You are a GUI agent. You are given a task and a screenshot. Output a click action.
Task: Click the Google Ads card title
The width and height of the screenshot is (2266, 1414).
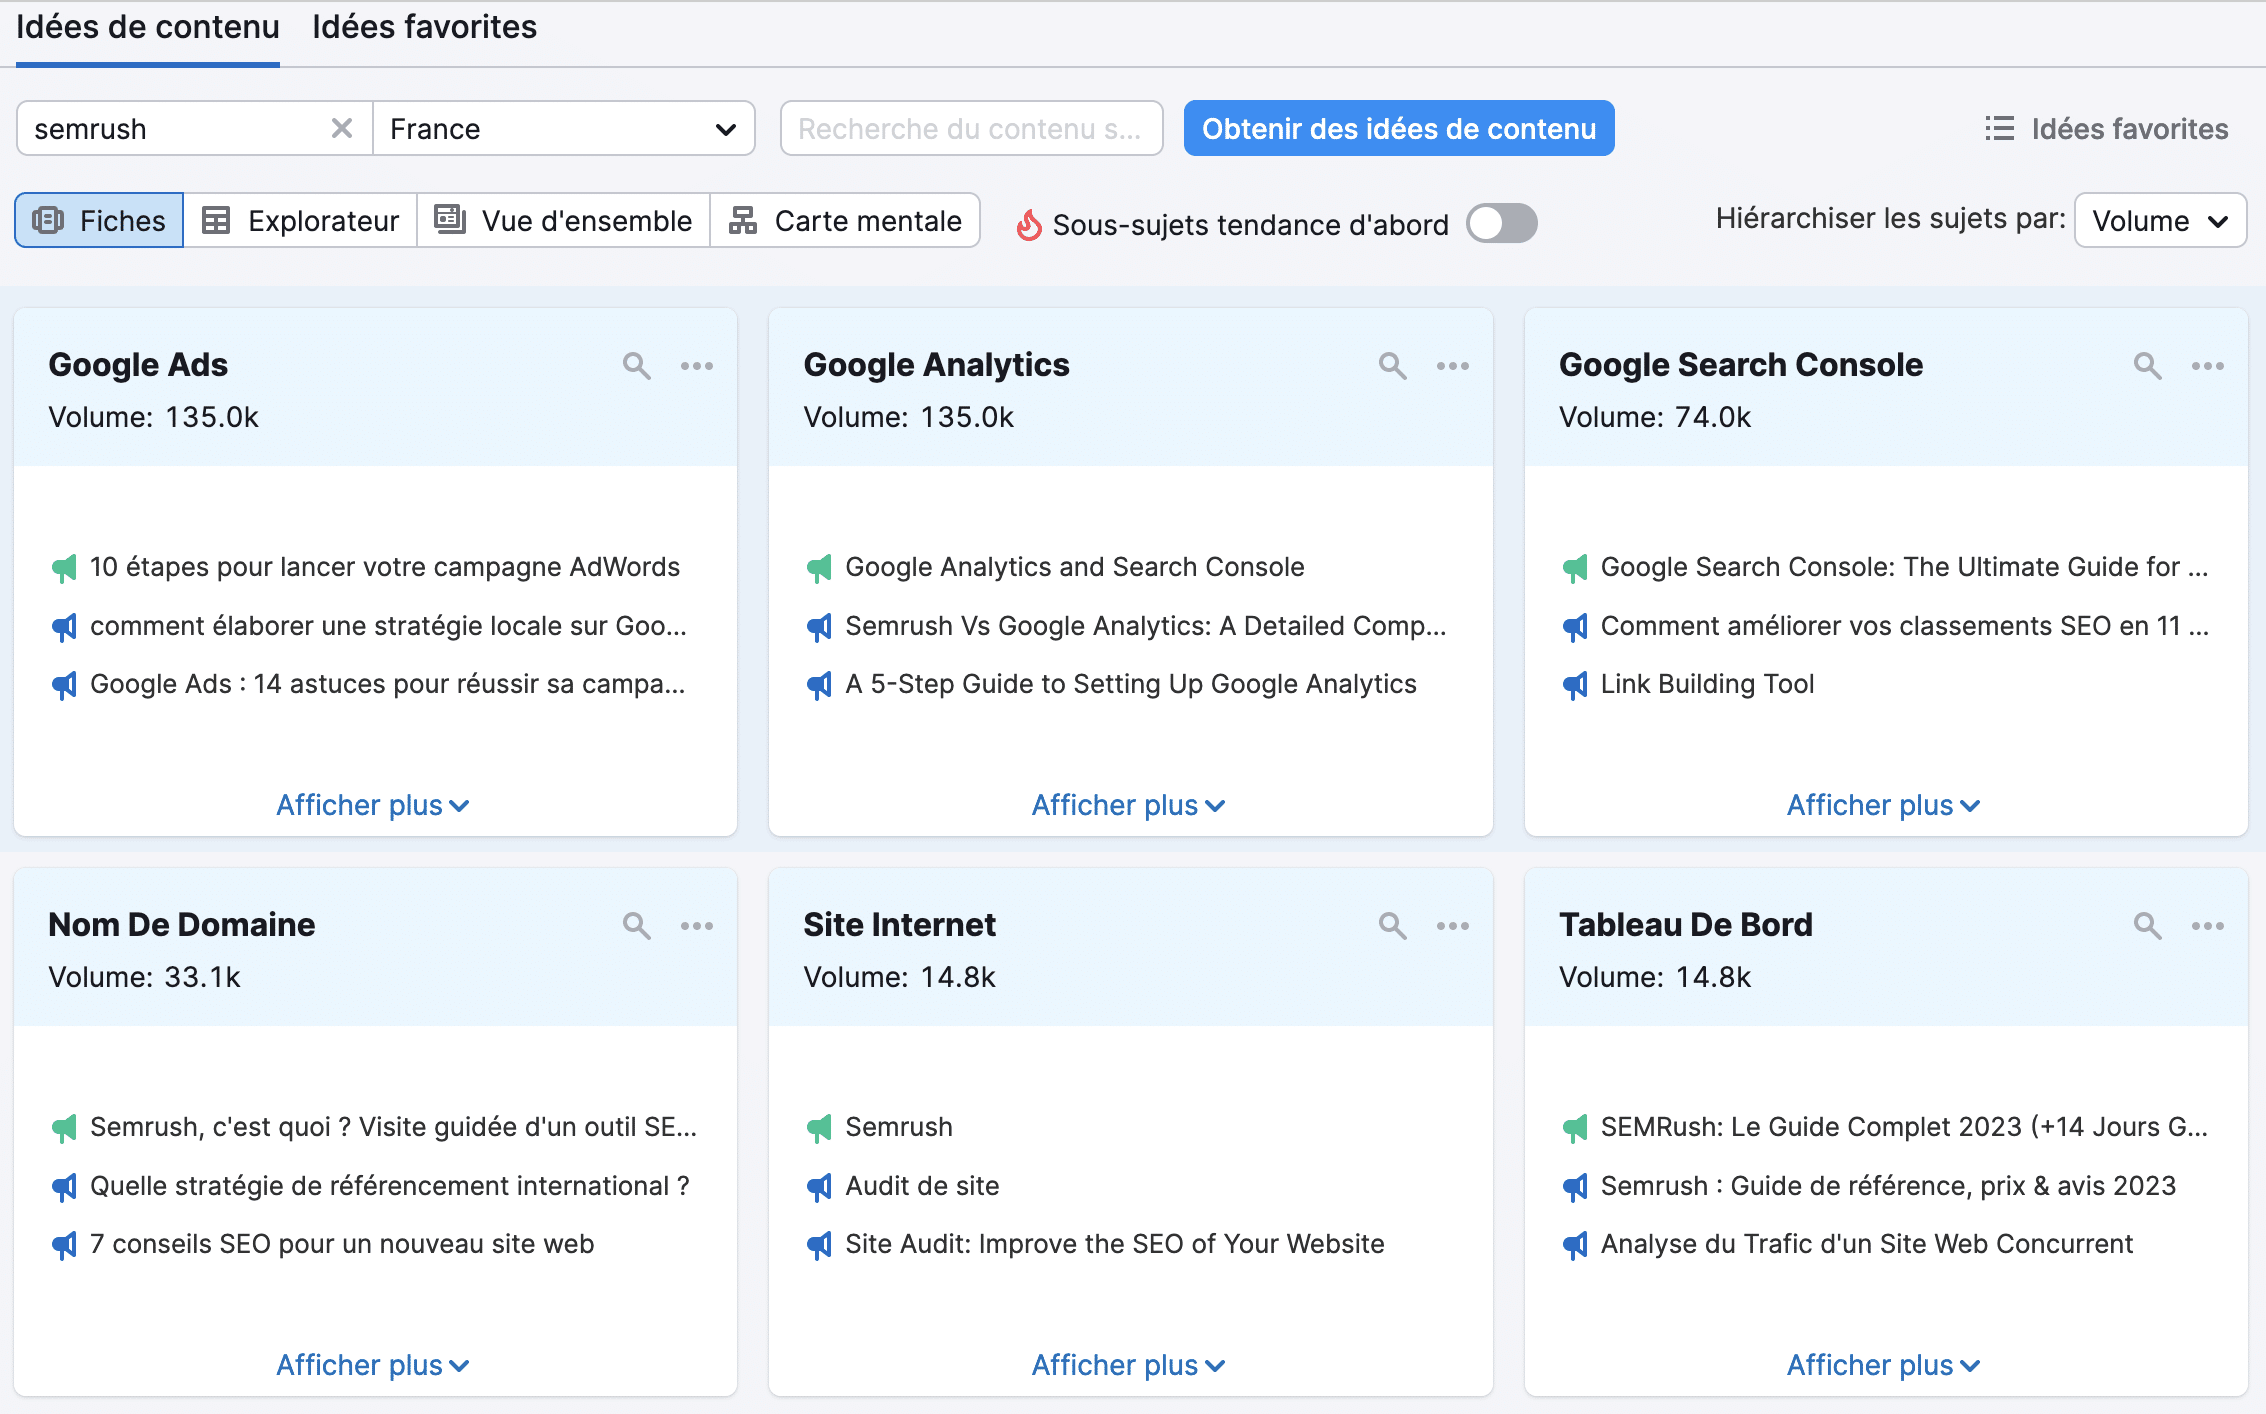[138, 365]
